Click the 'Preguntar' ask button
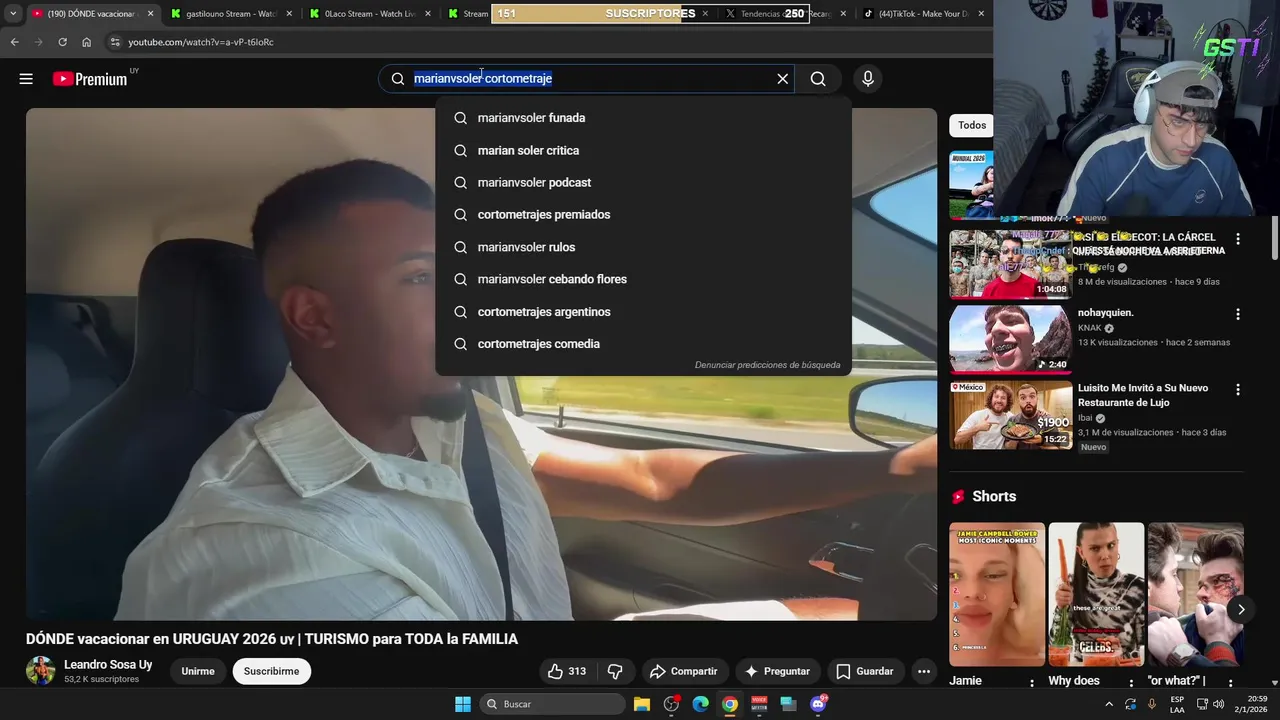This screenshot has width=1280, height=720. [x=776, y=671]
